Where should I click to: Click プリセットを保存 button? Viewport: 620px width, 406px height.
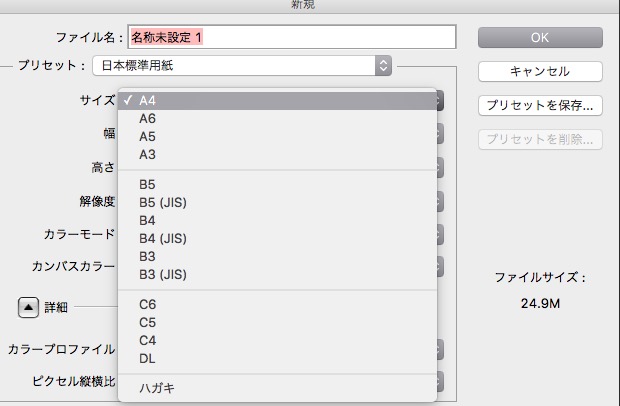540,105
